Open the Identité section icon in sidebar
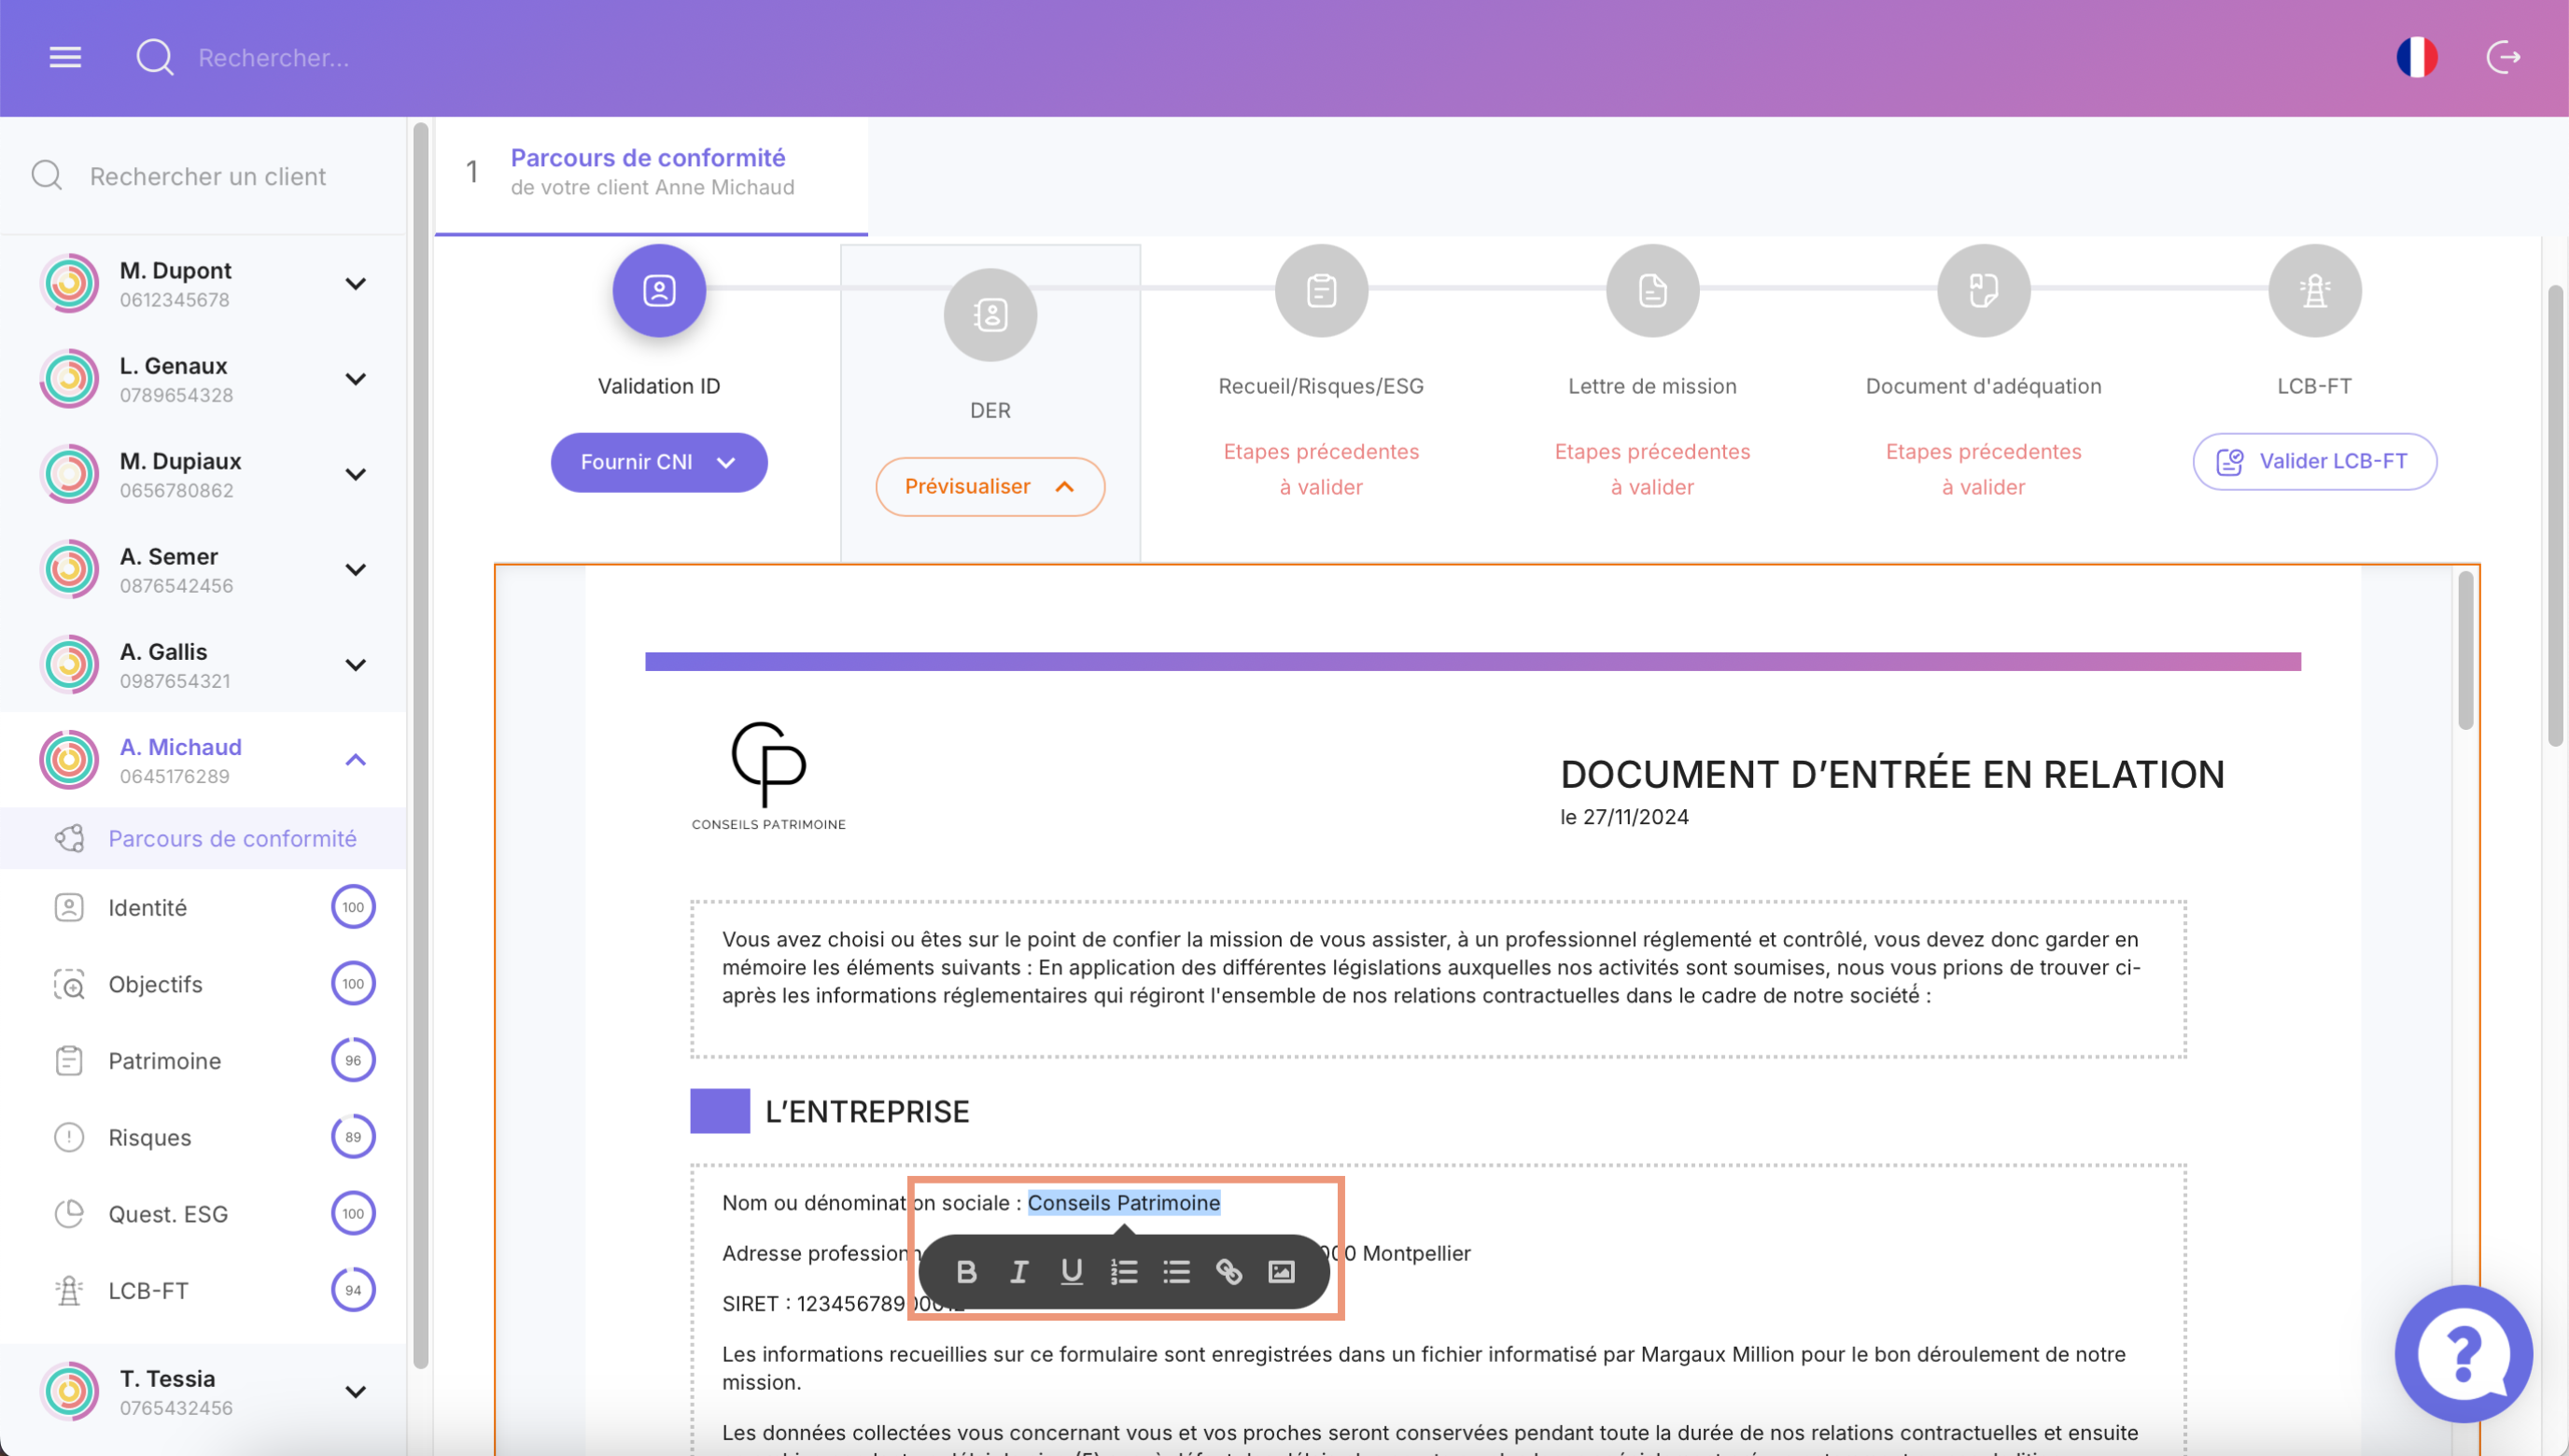The width and height of the screenshot is (2569, 1456). click(68, 907)
